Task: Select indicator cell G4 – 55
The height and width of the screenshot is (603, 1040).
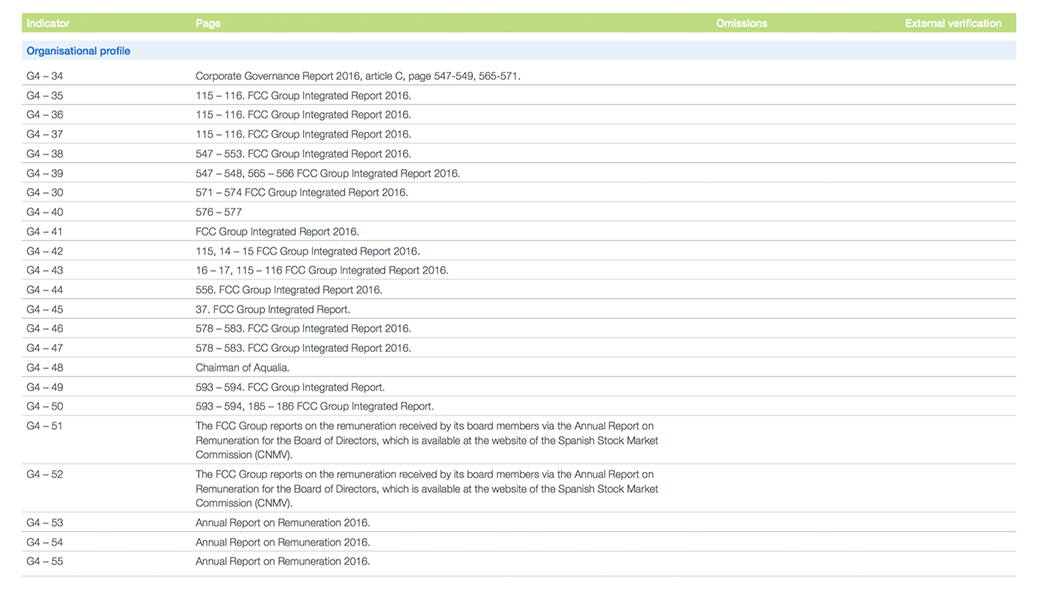Action: (x=44, y=561)
